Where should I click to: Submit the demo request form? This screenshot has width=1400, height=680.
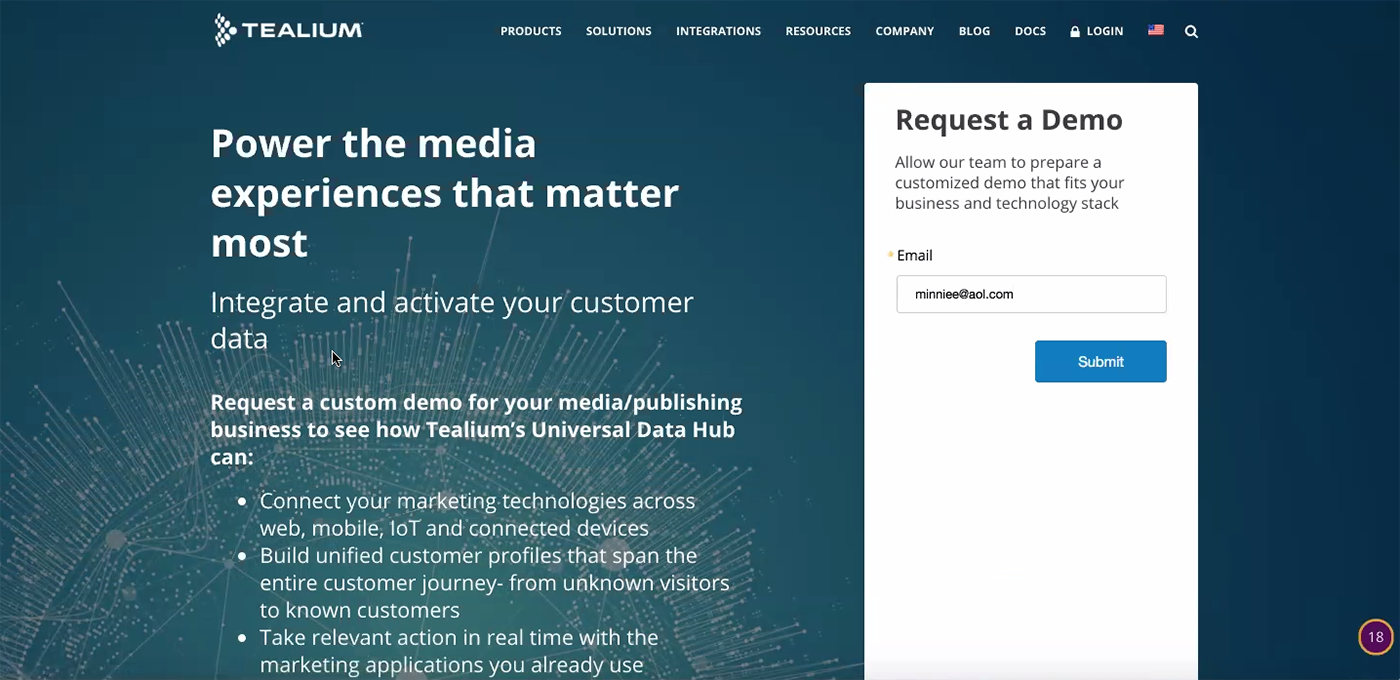pyautogui.click(x=1100, y=361)
